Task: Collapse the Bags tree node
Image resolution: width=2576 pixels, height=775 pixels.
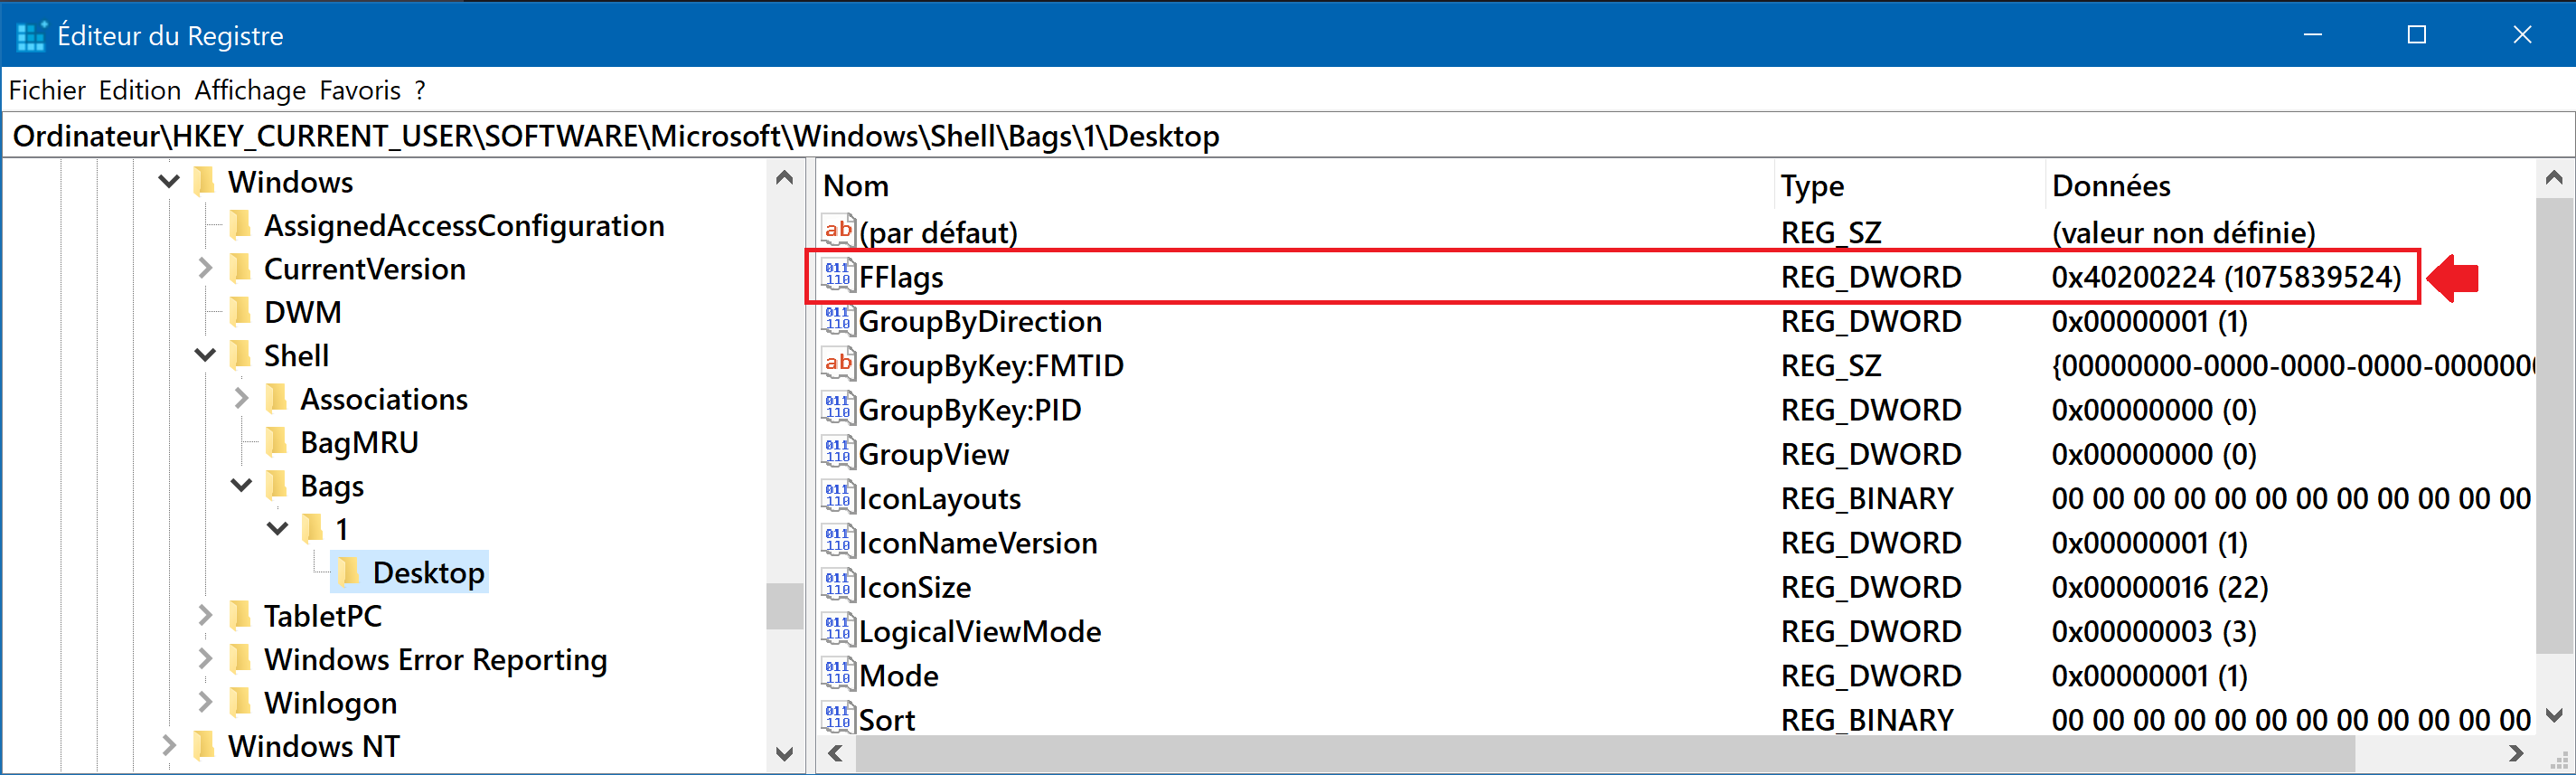Action: click(x=241, y=485)
